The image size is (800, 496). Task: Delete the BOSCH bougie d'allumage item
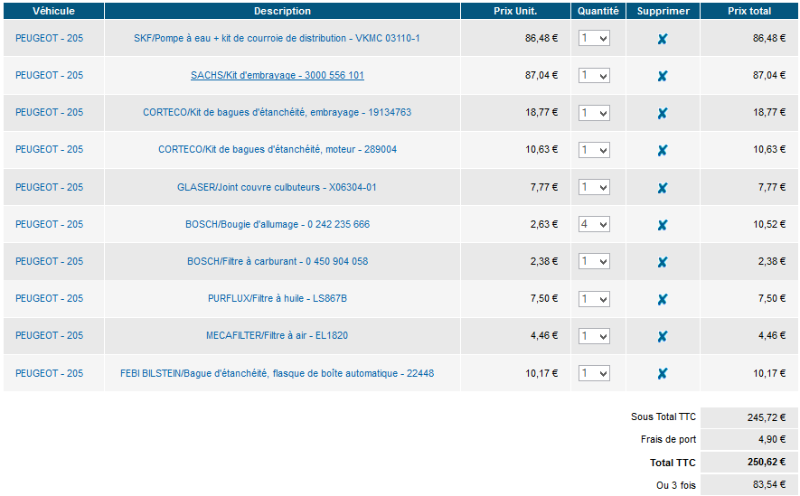662,225
